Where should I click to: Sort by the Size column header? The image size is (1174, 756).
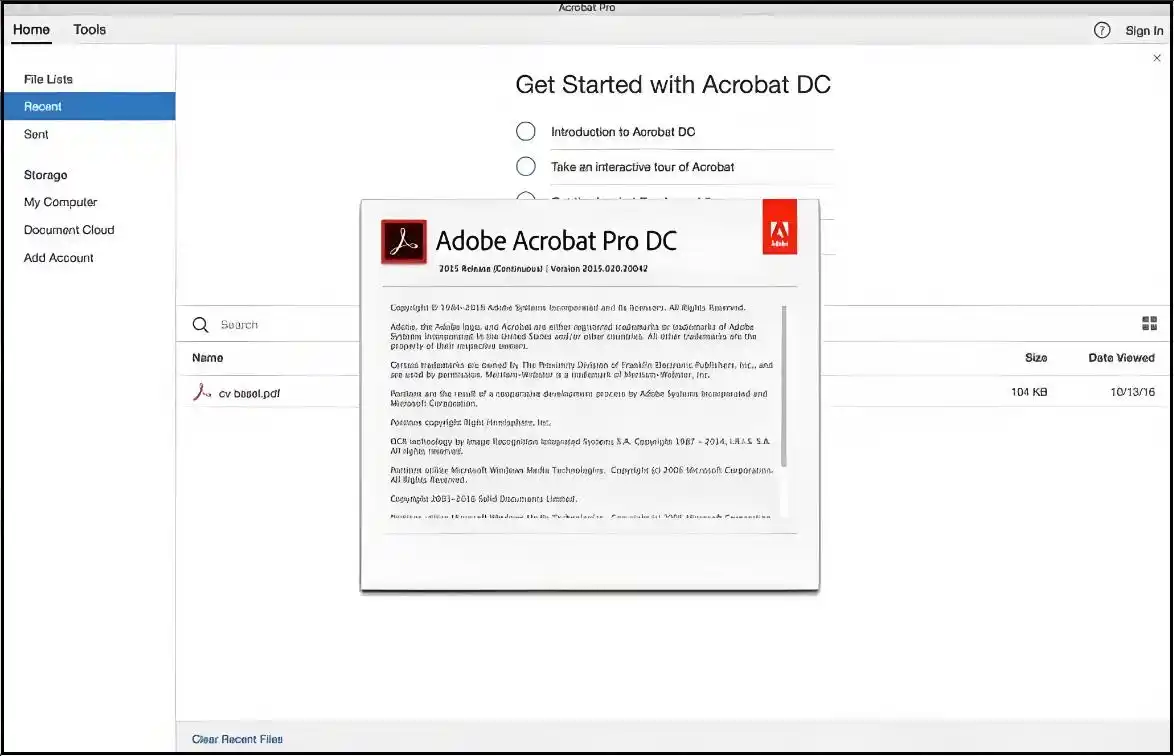(1036, 358)
